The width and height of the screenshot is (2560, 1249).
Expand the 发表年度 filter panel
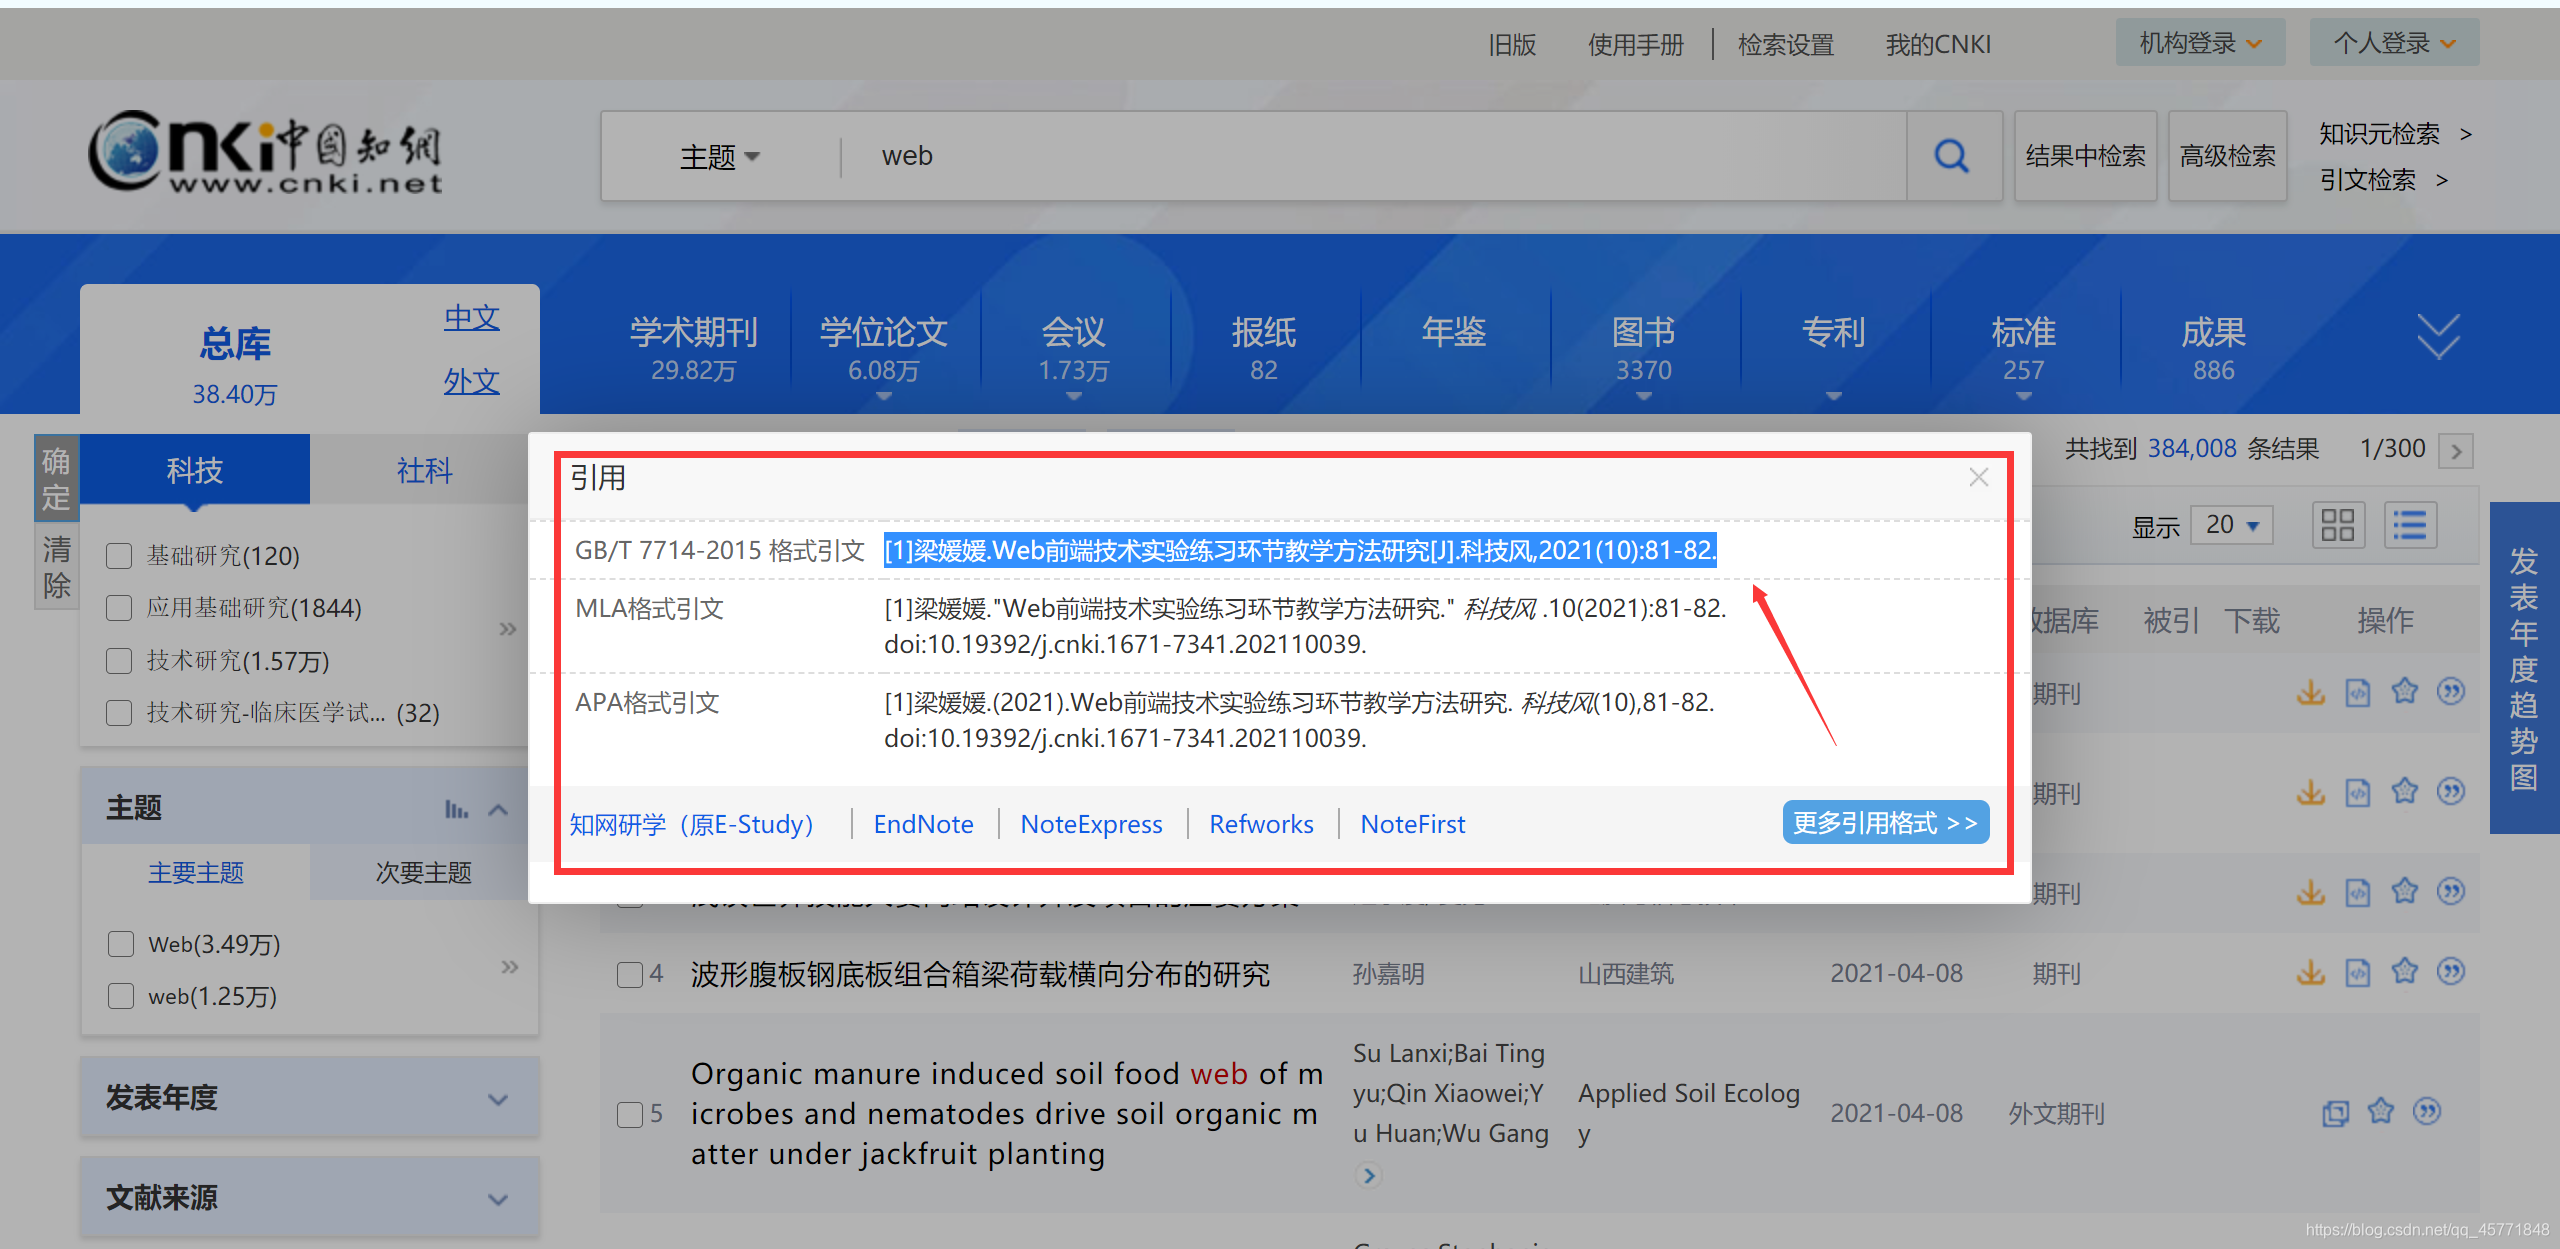pyautogui.click(x=497, y=1099)
